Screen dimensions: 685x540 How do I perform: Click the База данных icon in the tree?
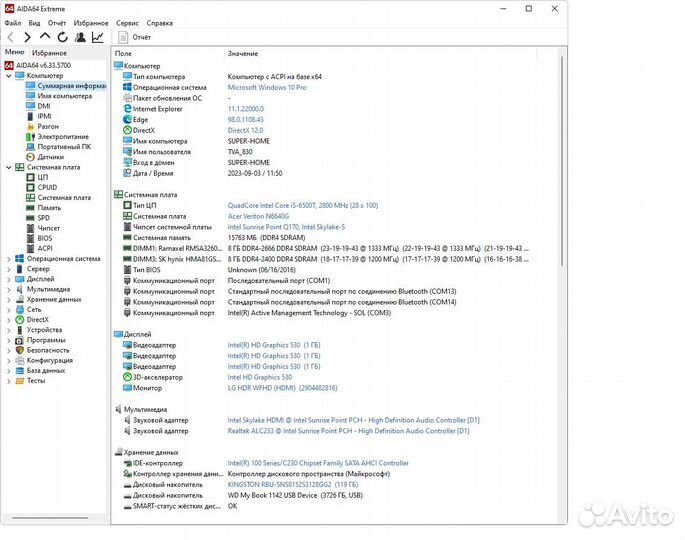coord(20,371)
